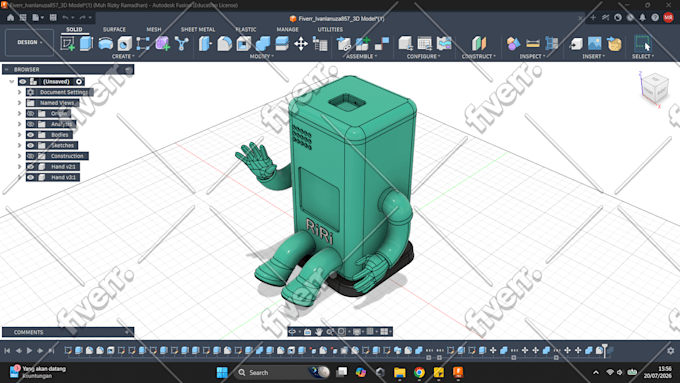
Task: Click the ViewCube in viewport corner
Action: (x=654, y=88)
